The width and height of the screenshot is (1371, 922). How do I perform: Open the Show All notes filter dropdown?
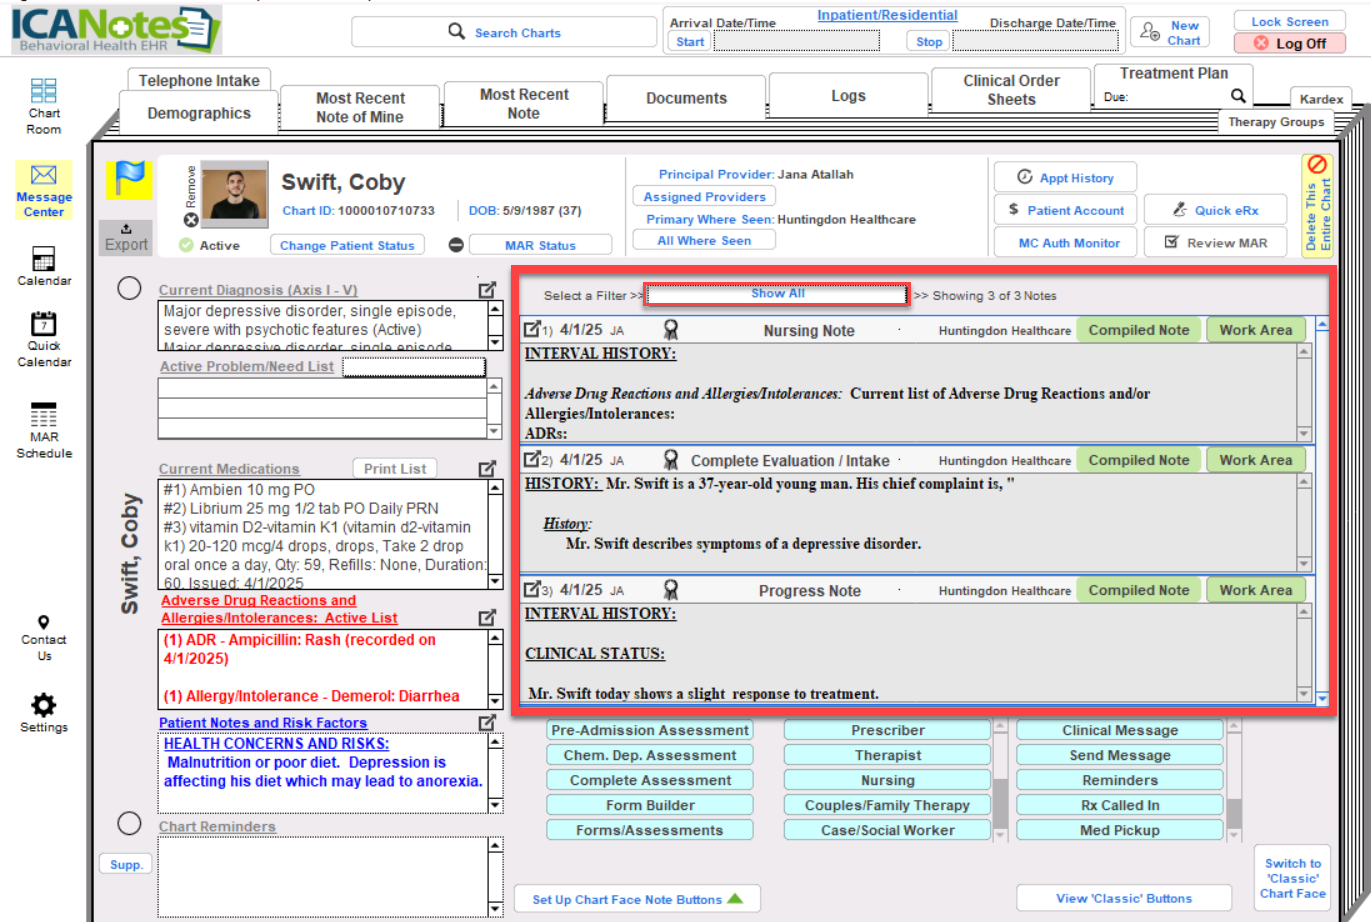(777, 294)
